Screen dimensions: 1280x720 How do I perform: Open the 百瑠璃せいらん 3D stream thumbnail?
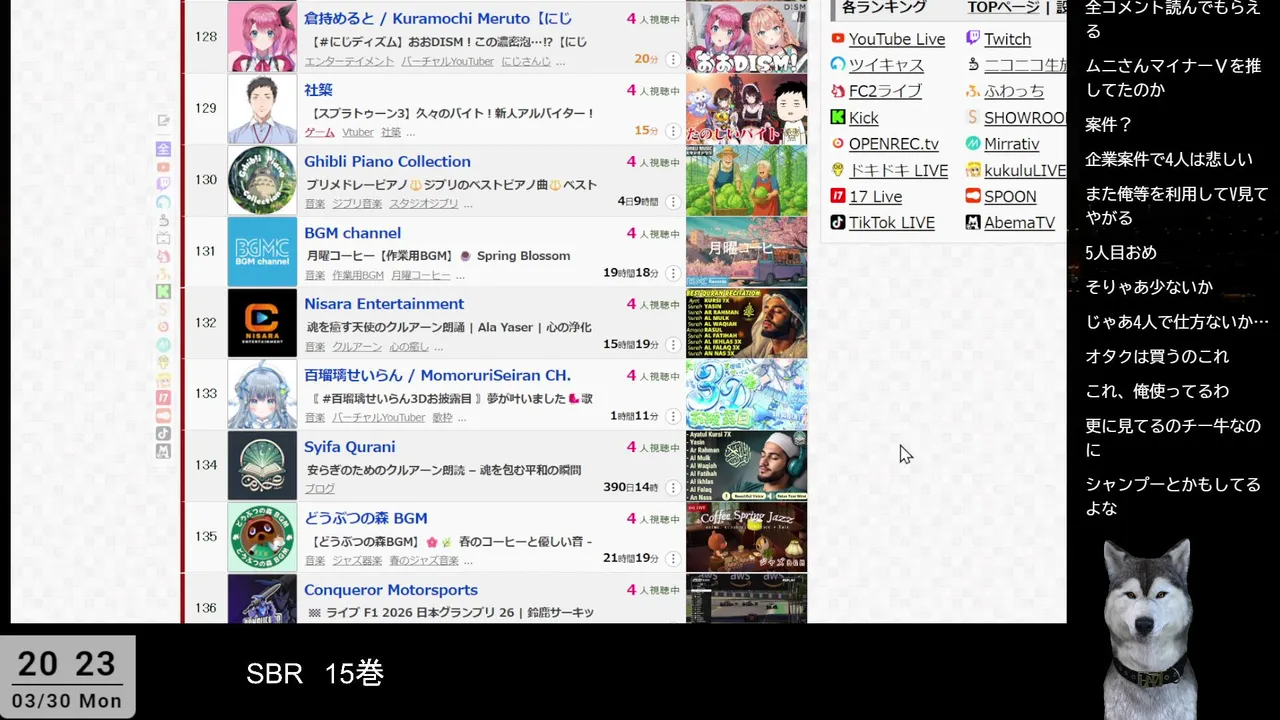tap(746, 394)
